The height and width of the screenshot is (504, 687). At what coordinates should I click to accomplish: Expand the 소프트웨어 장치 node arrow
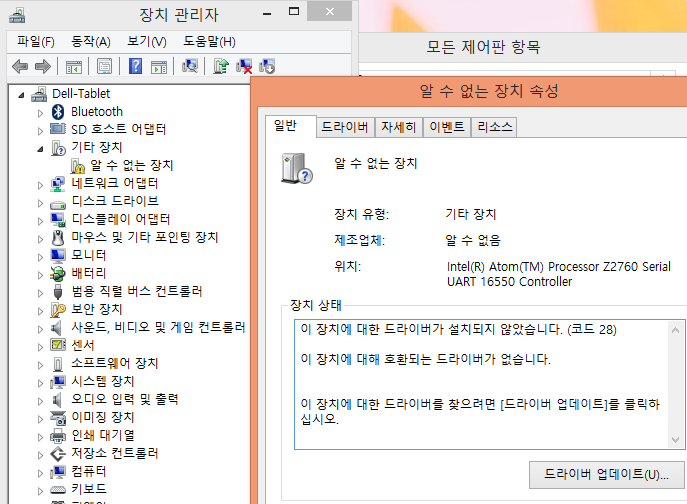pos(40,365)
